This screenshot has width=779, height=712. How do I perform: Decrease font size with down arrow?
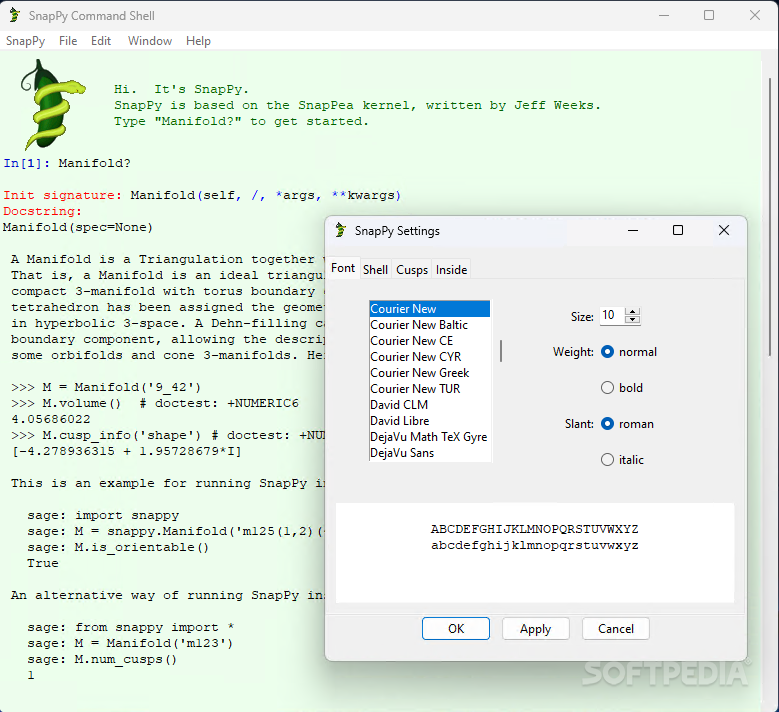click(x=632, y=319)
